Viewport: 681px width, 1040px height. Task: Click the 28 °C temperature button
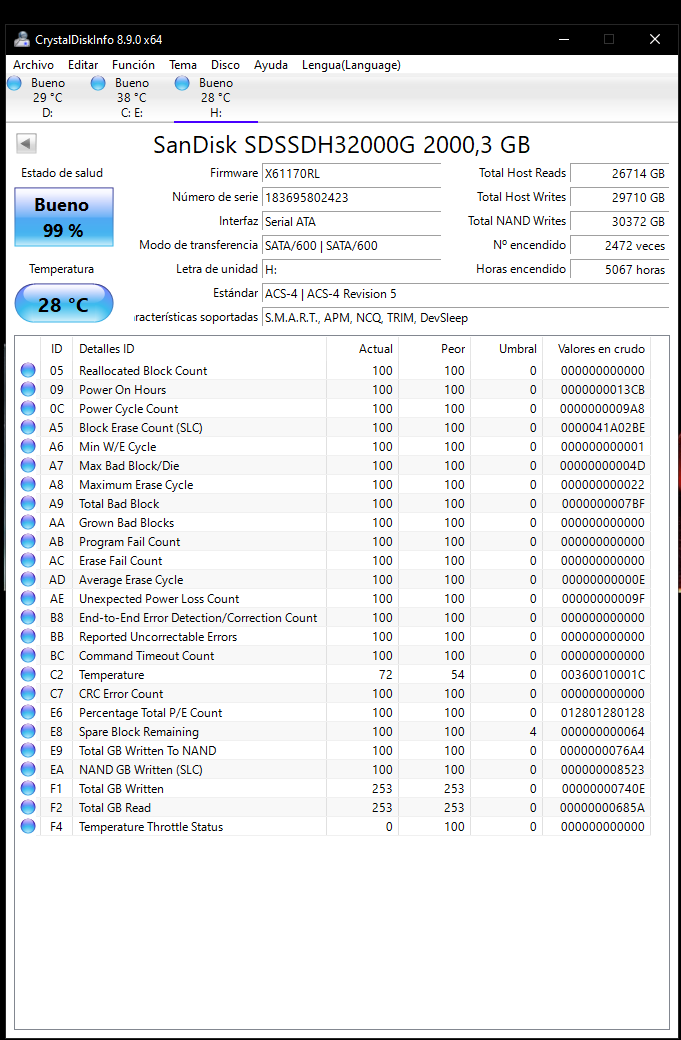pos(64,304)
